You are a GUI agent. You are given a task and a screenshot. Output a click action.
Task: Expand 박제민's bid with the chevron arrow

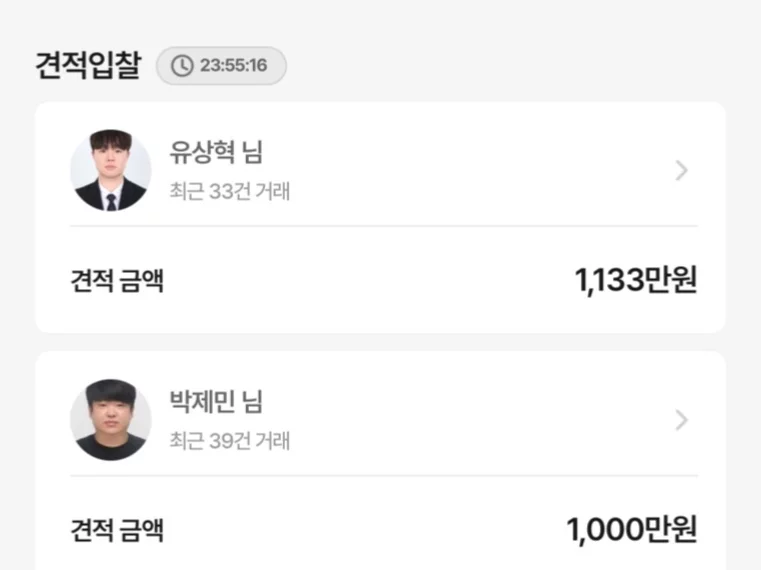pyautogui.click(x=681, y=421)
